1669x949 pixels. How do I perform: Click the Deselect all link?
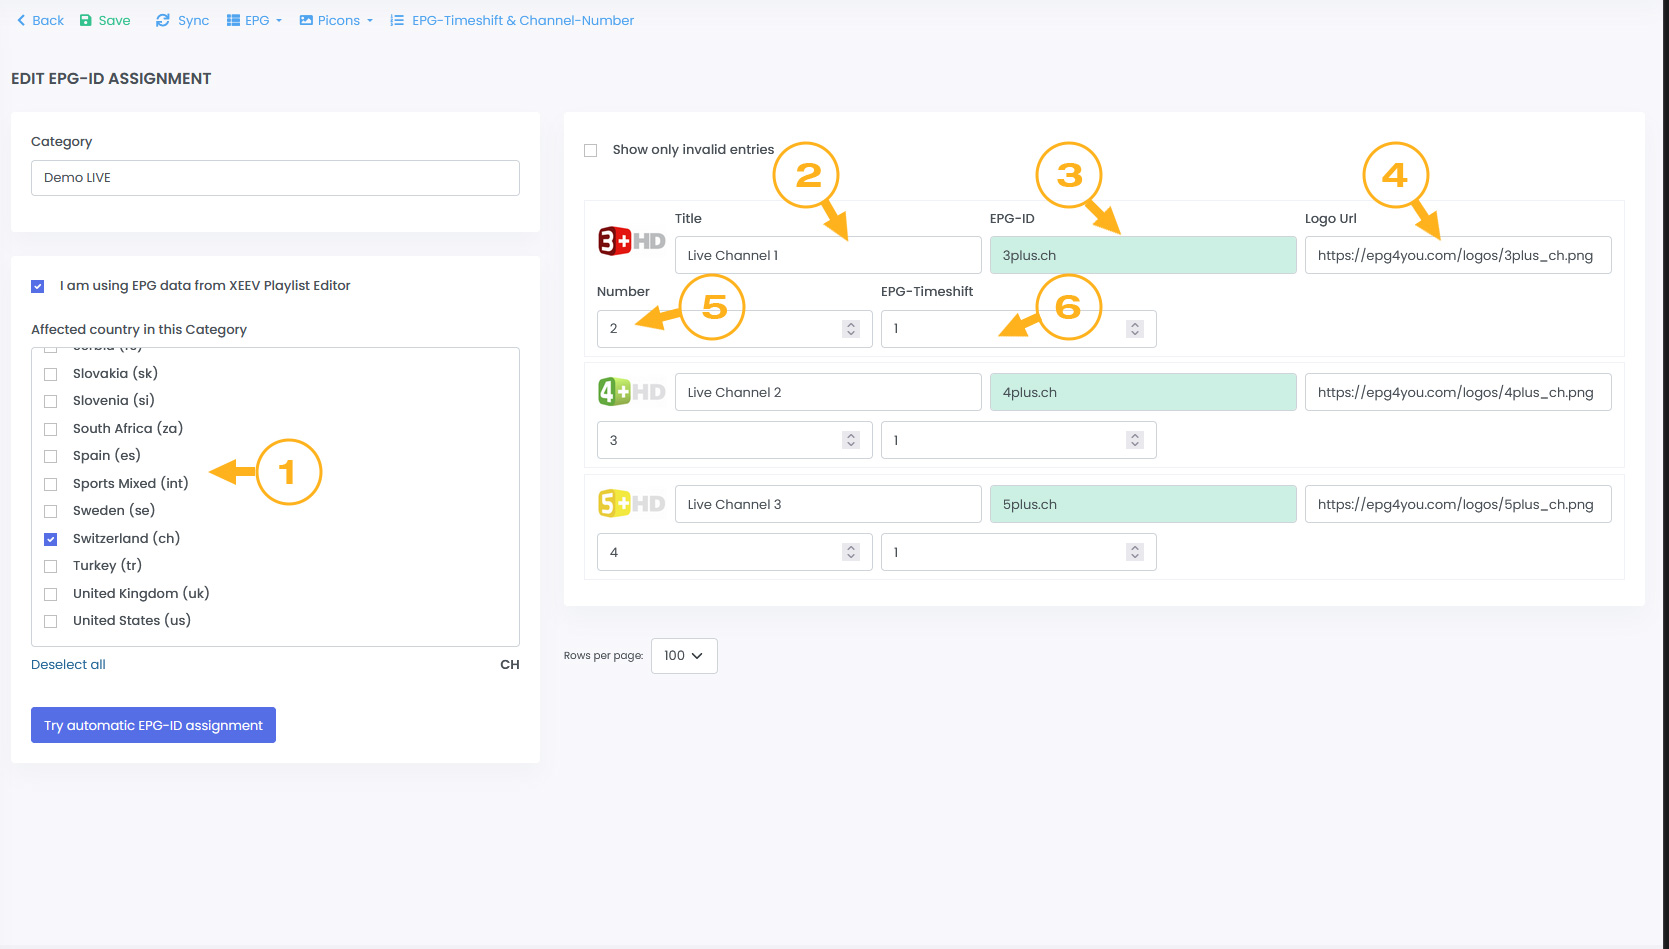coord(68,664)
